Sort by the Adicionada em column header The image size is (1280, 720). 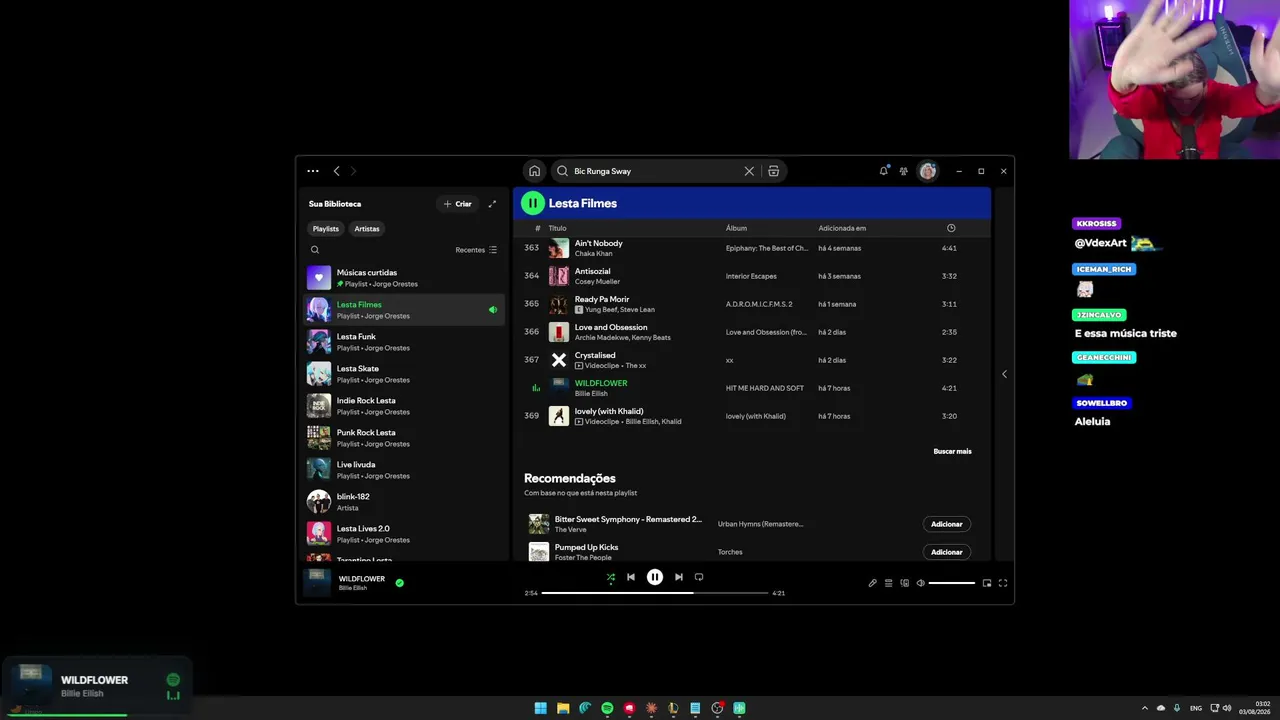[842, 228]
